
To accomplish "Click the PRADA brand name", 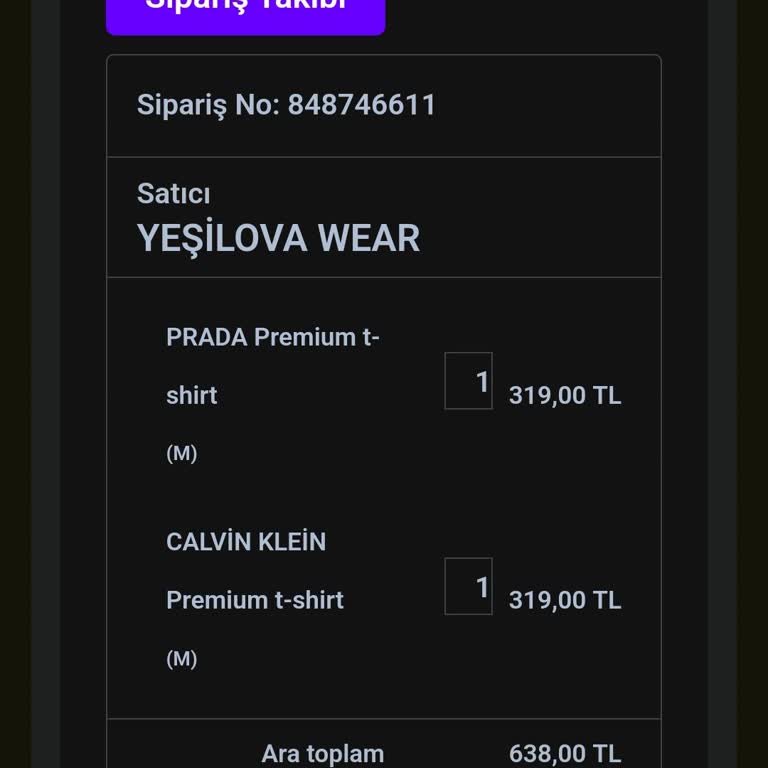I will pyautogui.click(x=207, y=337).
